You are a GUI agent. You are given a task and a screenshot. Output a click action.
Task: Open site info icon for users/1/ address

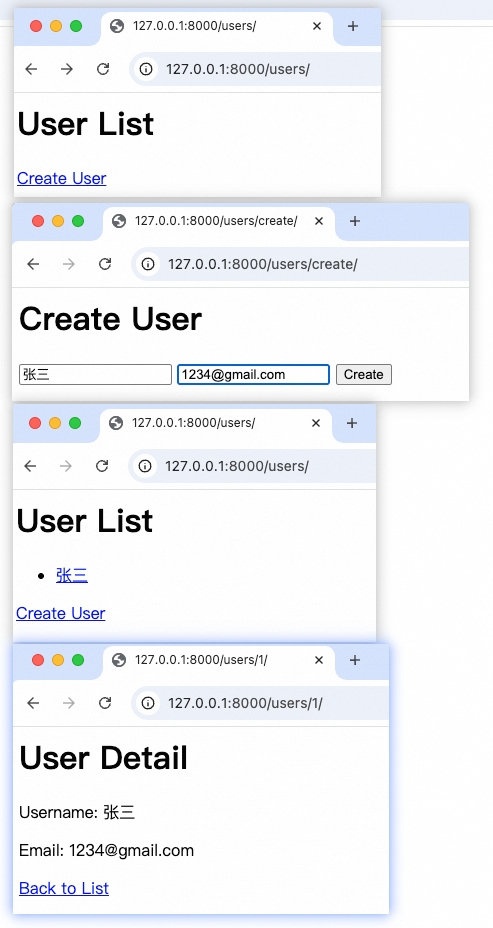tap(148, 703)
